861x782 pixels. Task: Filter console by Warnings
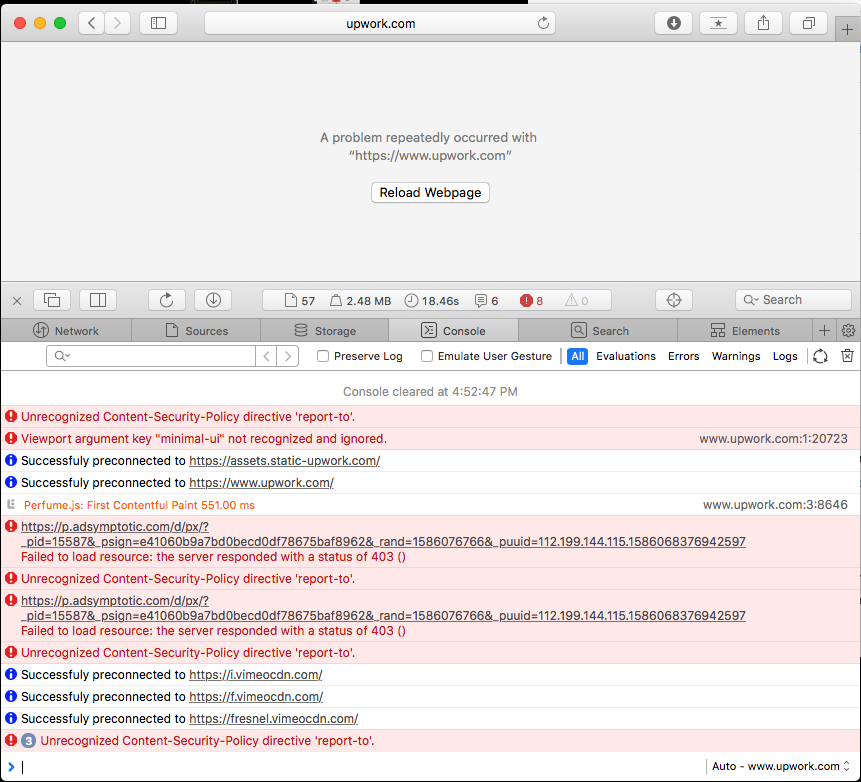[x=736, y=356]
